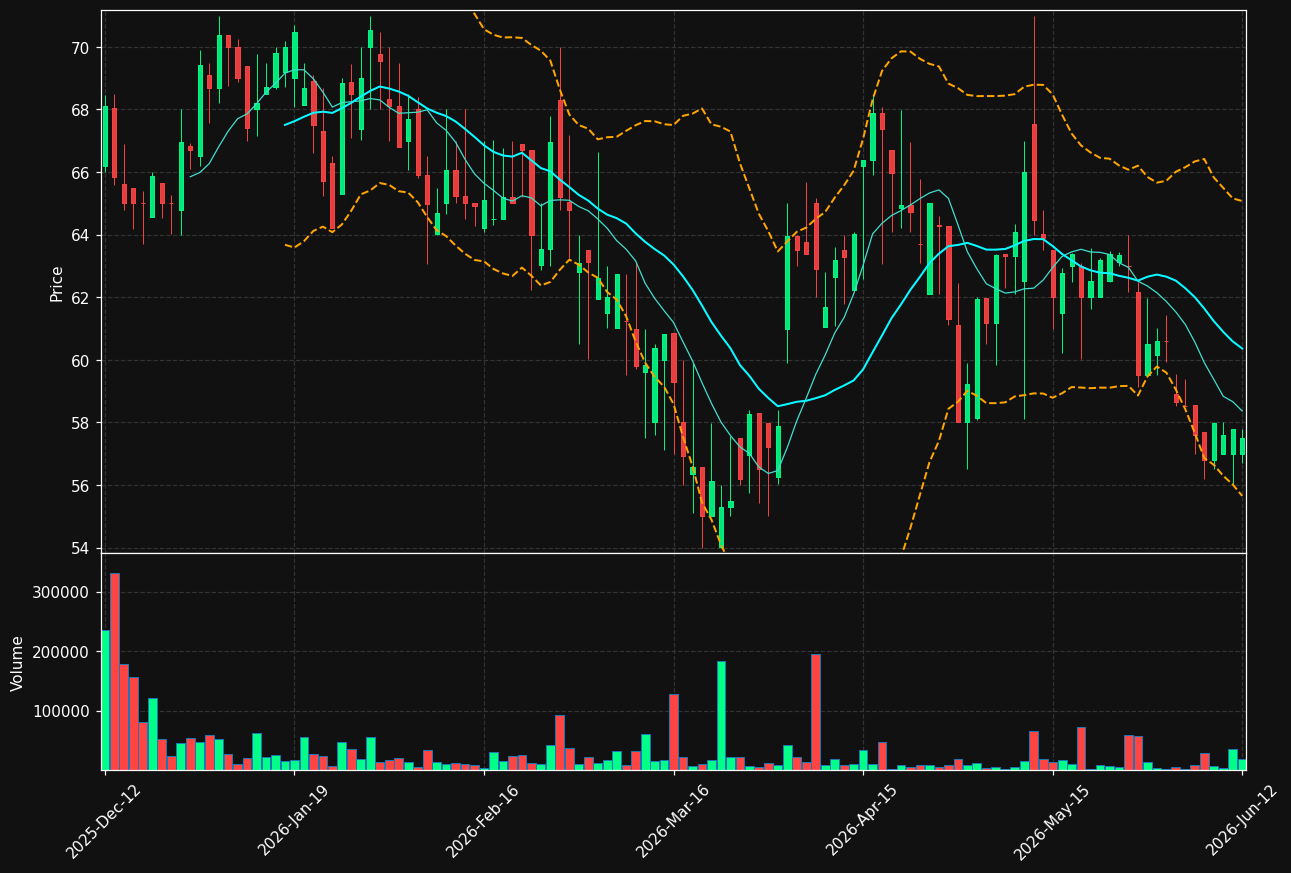This screenshot has height=873, width=1291.
Task: Click the 70 price tick label
Action: [80, 48]
